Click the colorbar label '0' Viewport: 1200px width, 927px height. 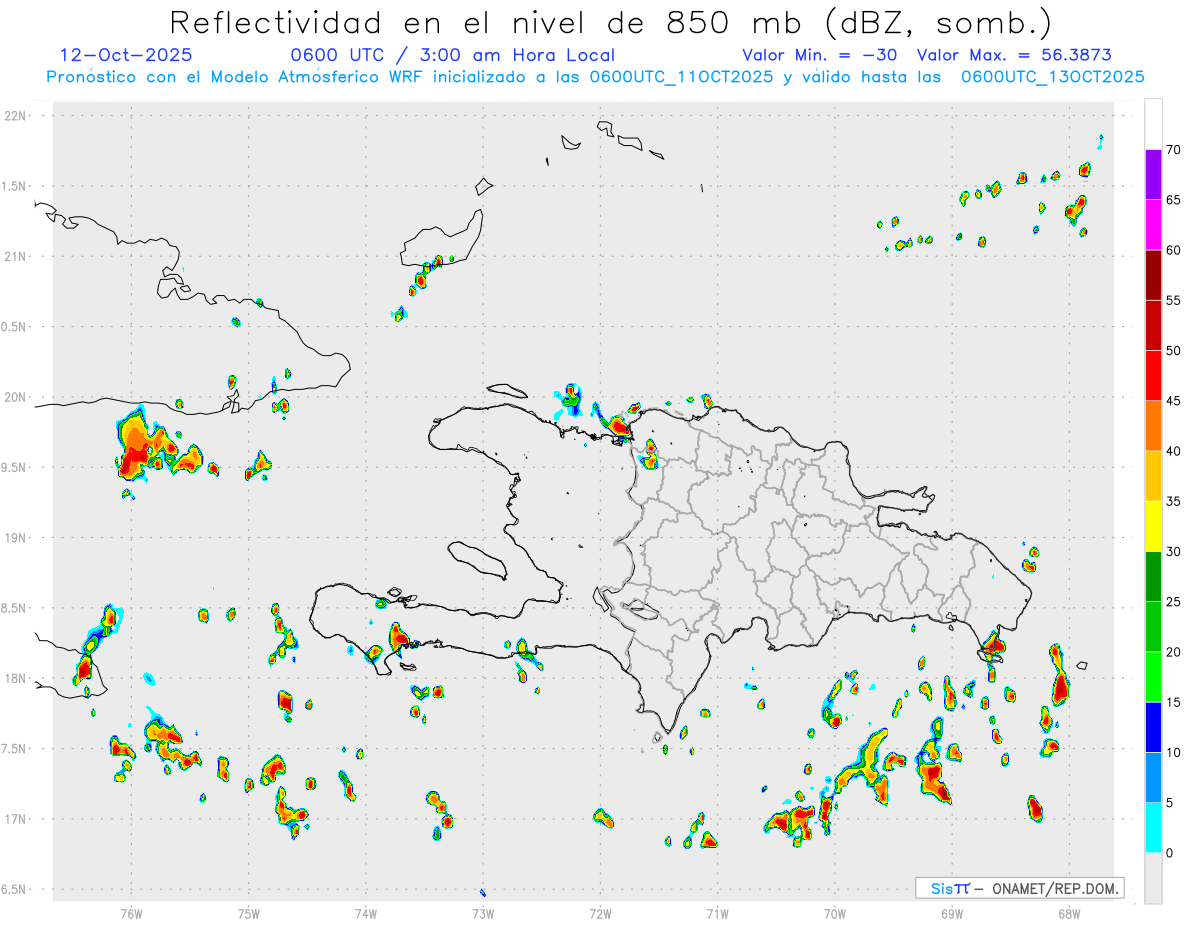click(1170, 853)
